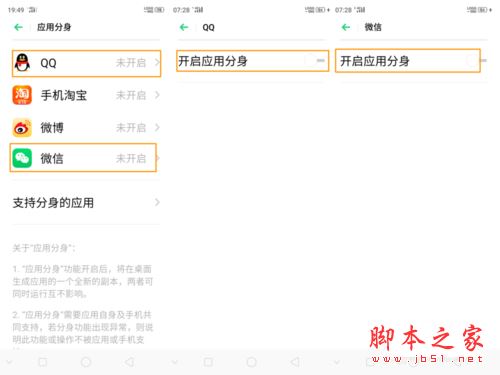Open 手机淘宝 row chevron
The height and width of the screenshot is (375, 500).
tap(157, 95)
